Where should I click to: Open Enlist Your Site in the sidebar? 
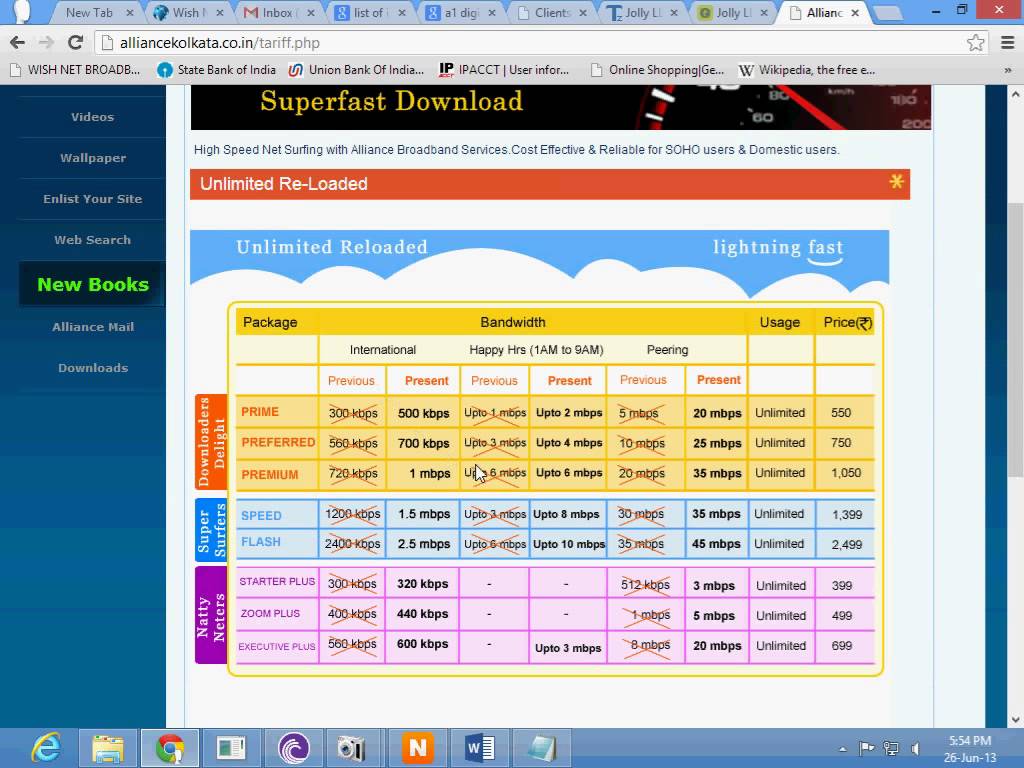coord(93,199)
